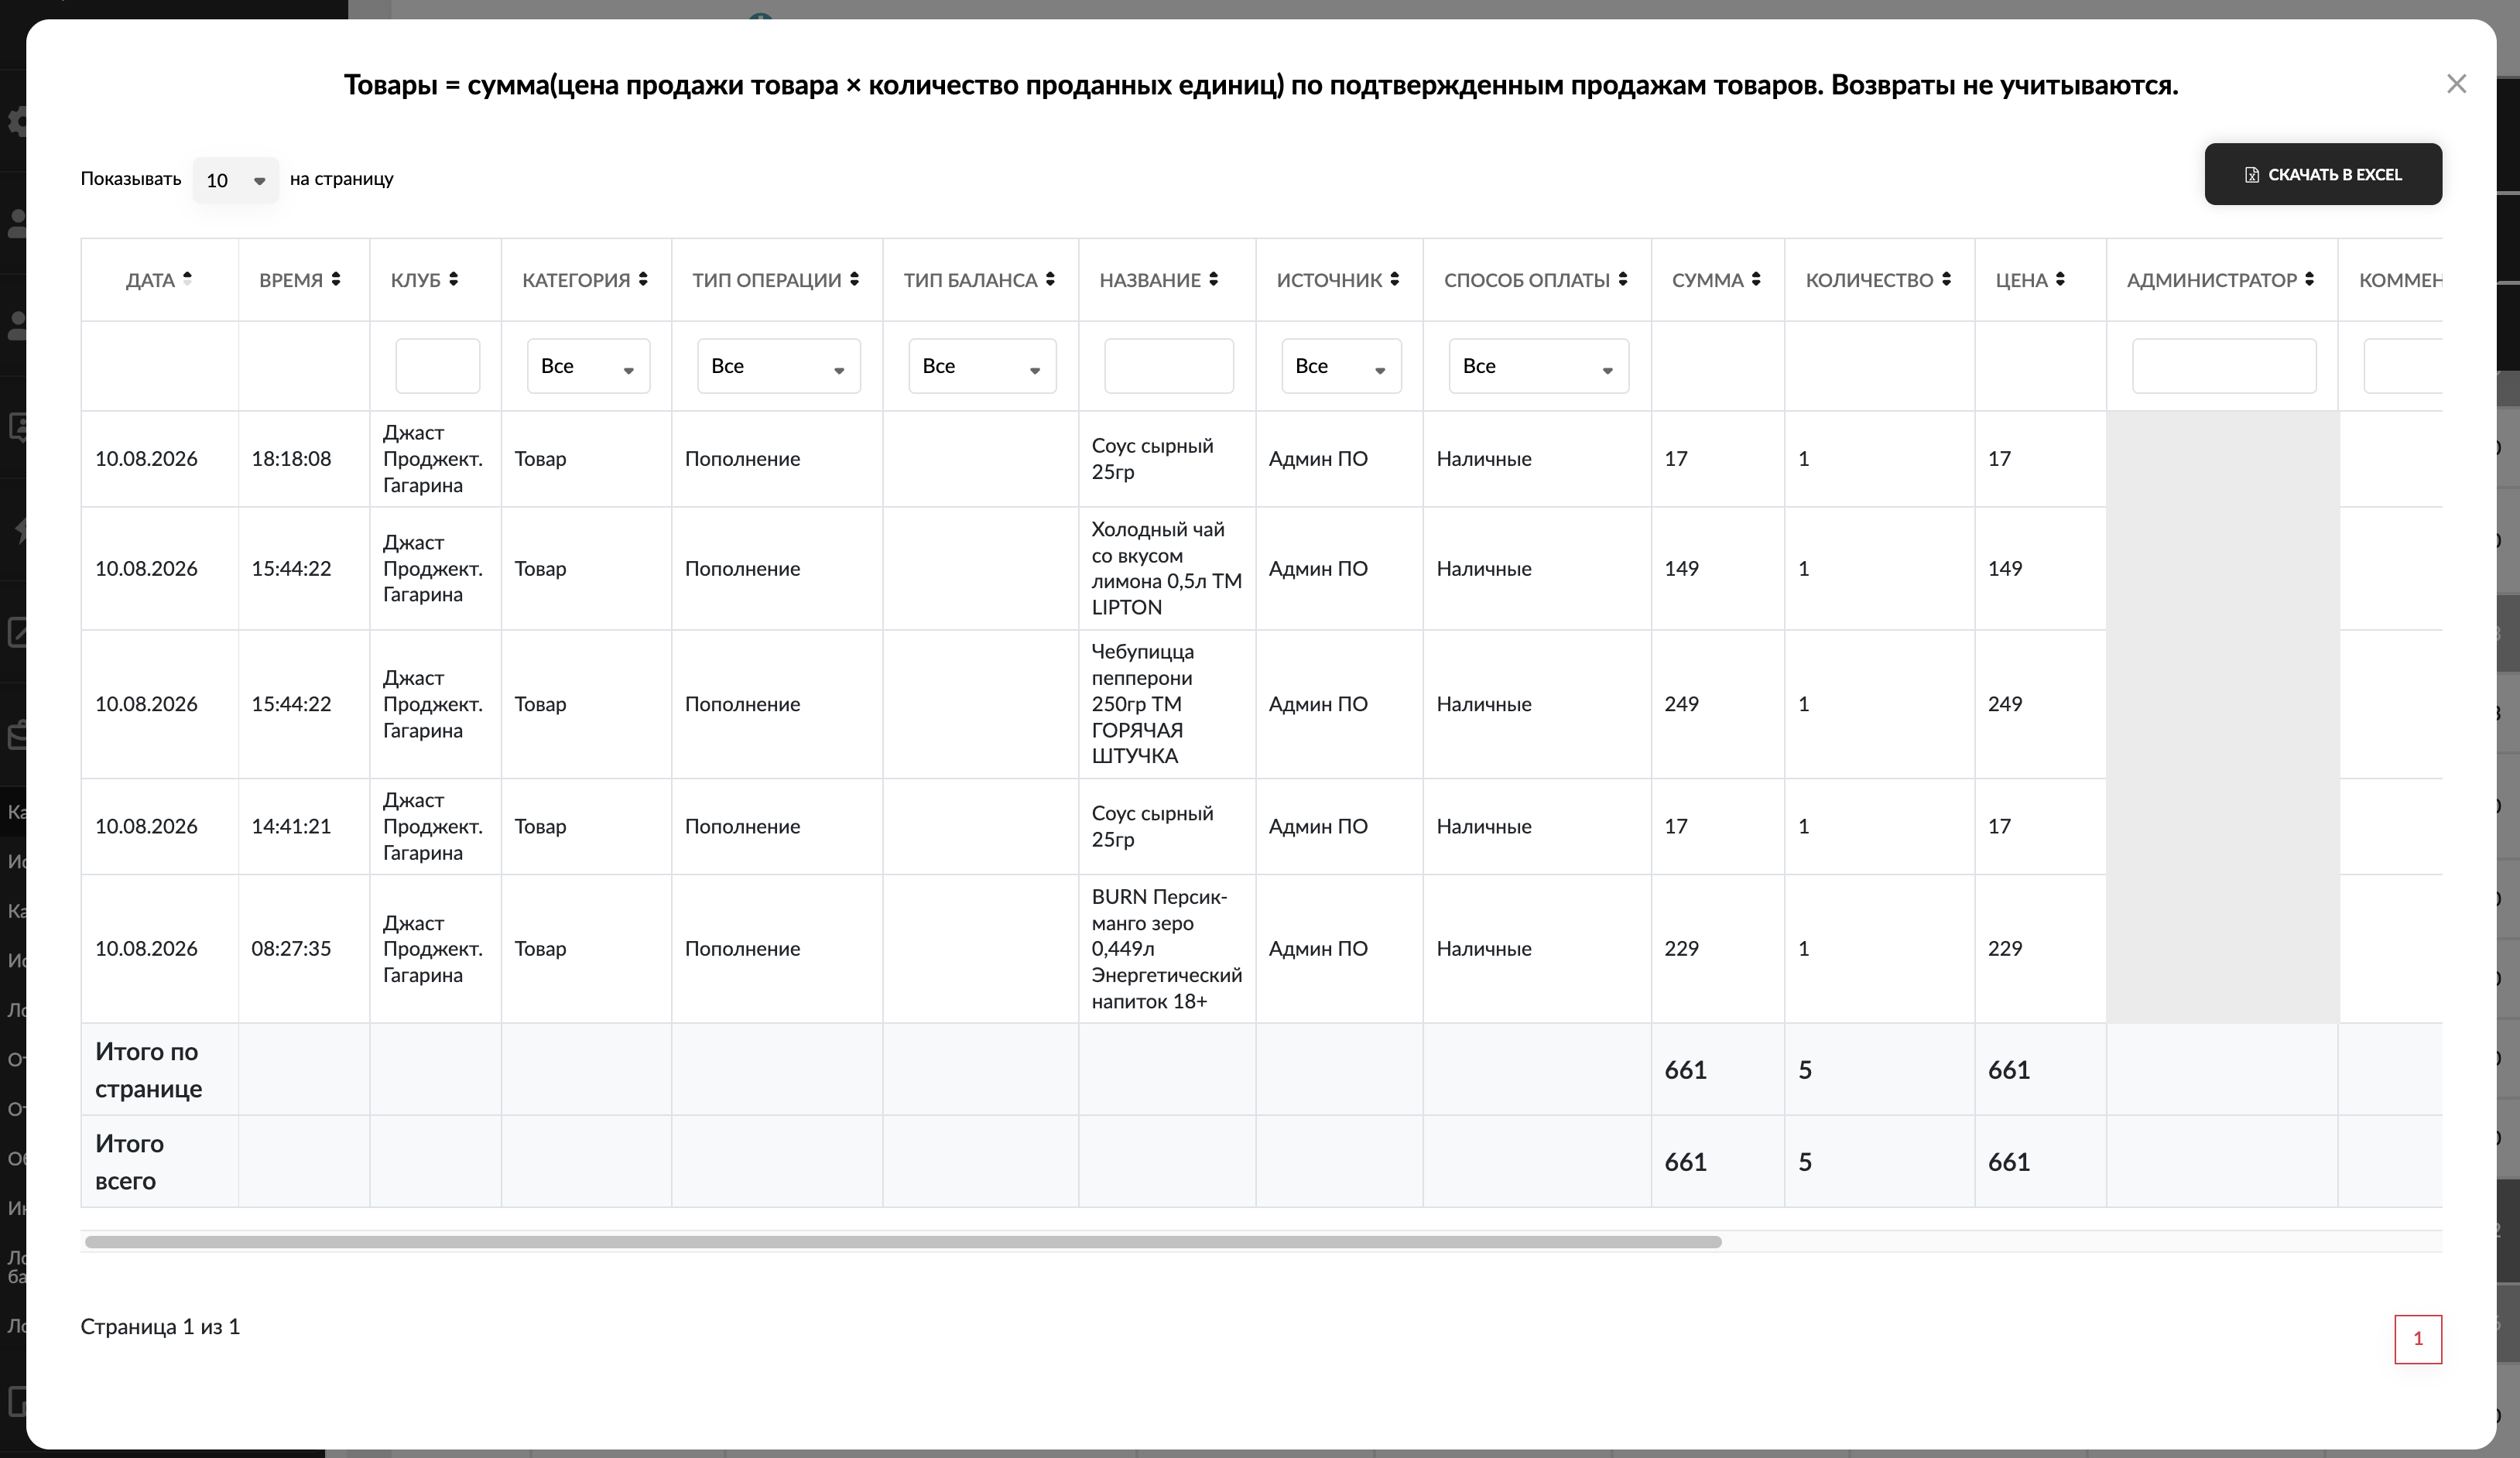The width and height of the screenshot is (2520, 1458).
Task: Open the Категория filter dropdown
Action: coord(588,366)
